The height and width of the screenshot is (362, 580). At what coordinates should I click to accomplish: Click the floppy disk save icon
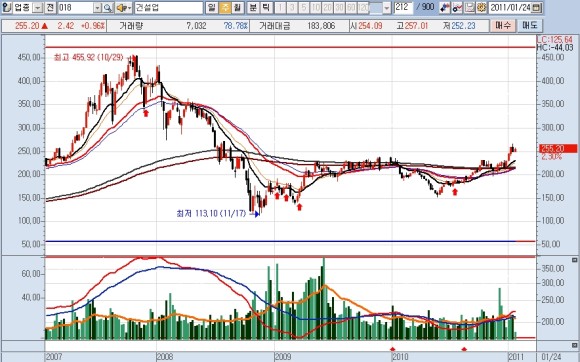(469, 7)
